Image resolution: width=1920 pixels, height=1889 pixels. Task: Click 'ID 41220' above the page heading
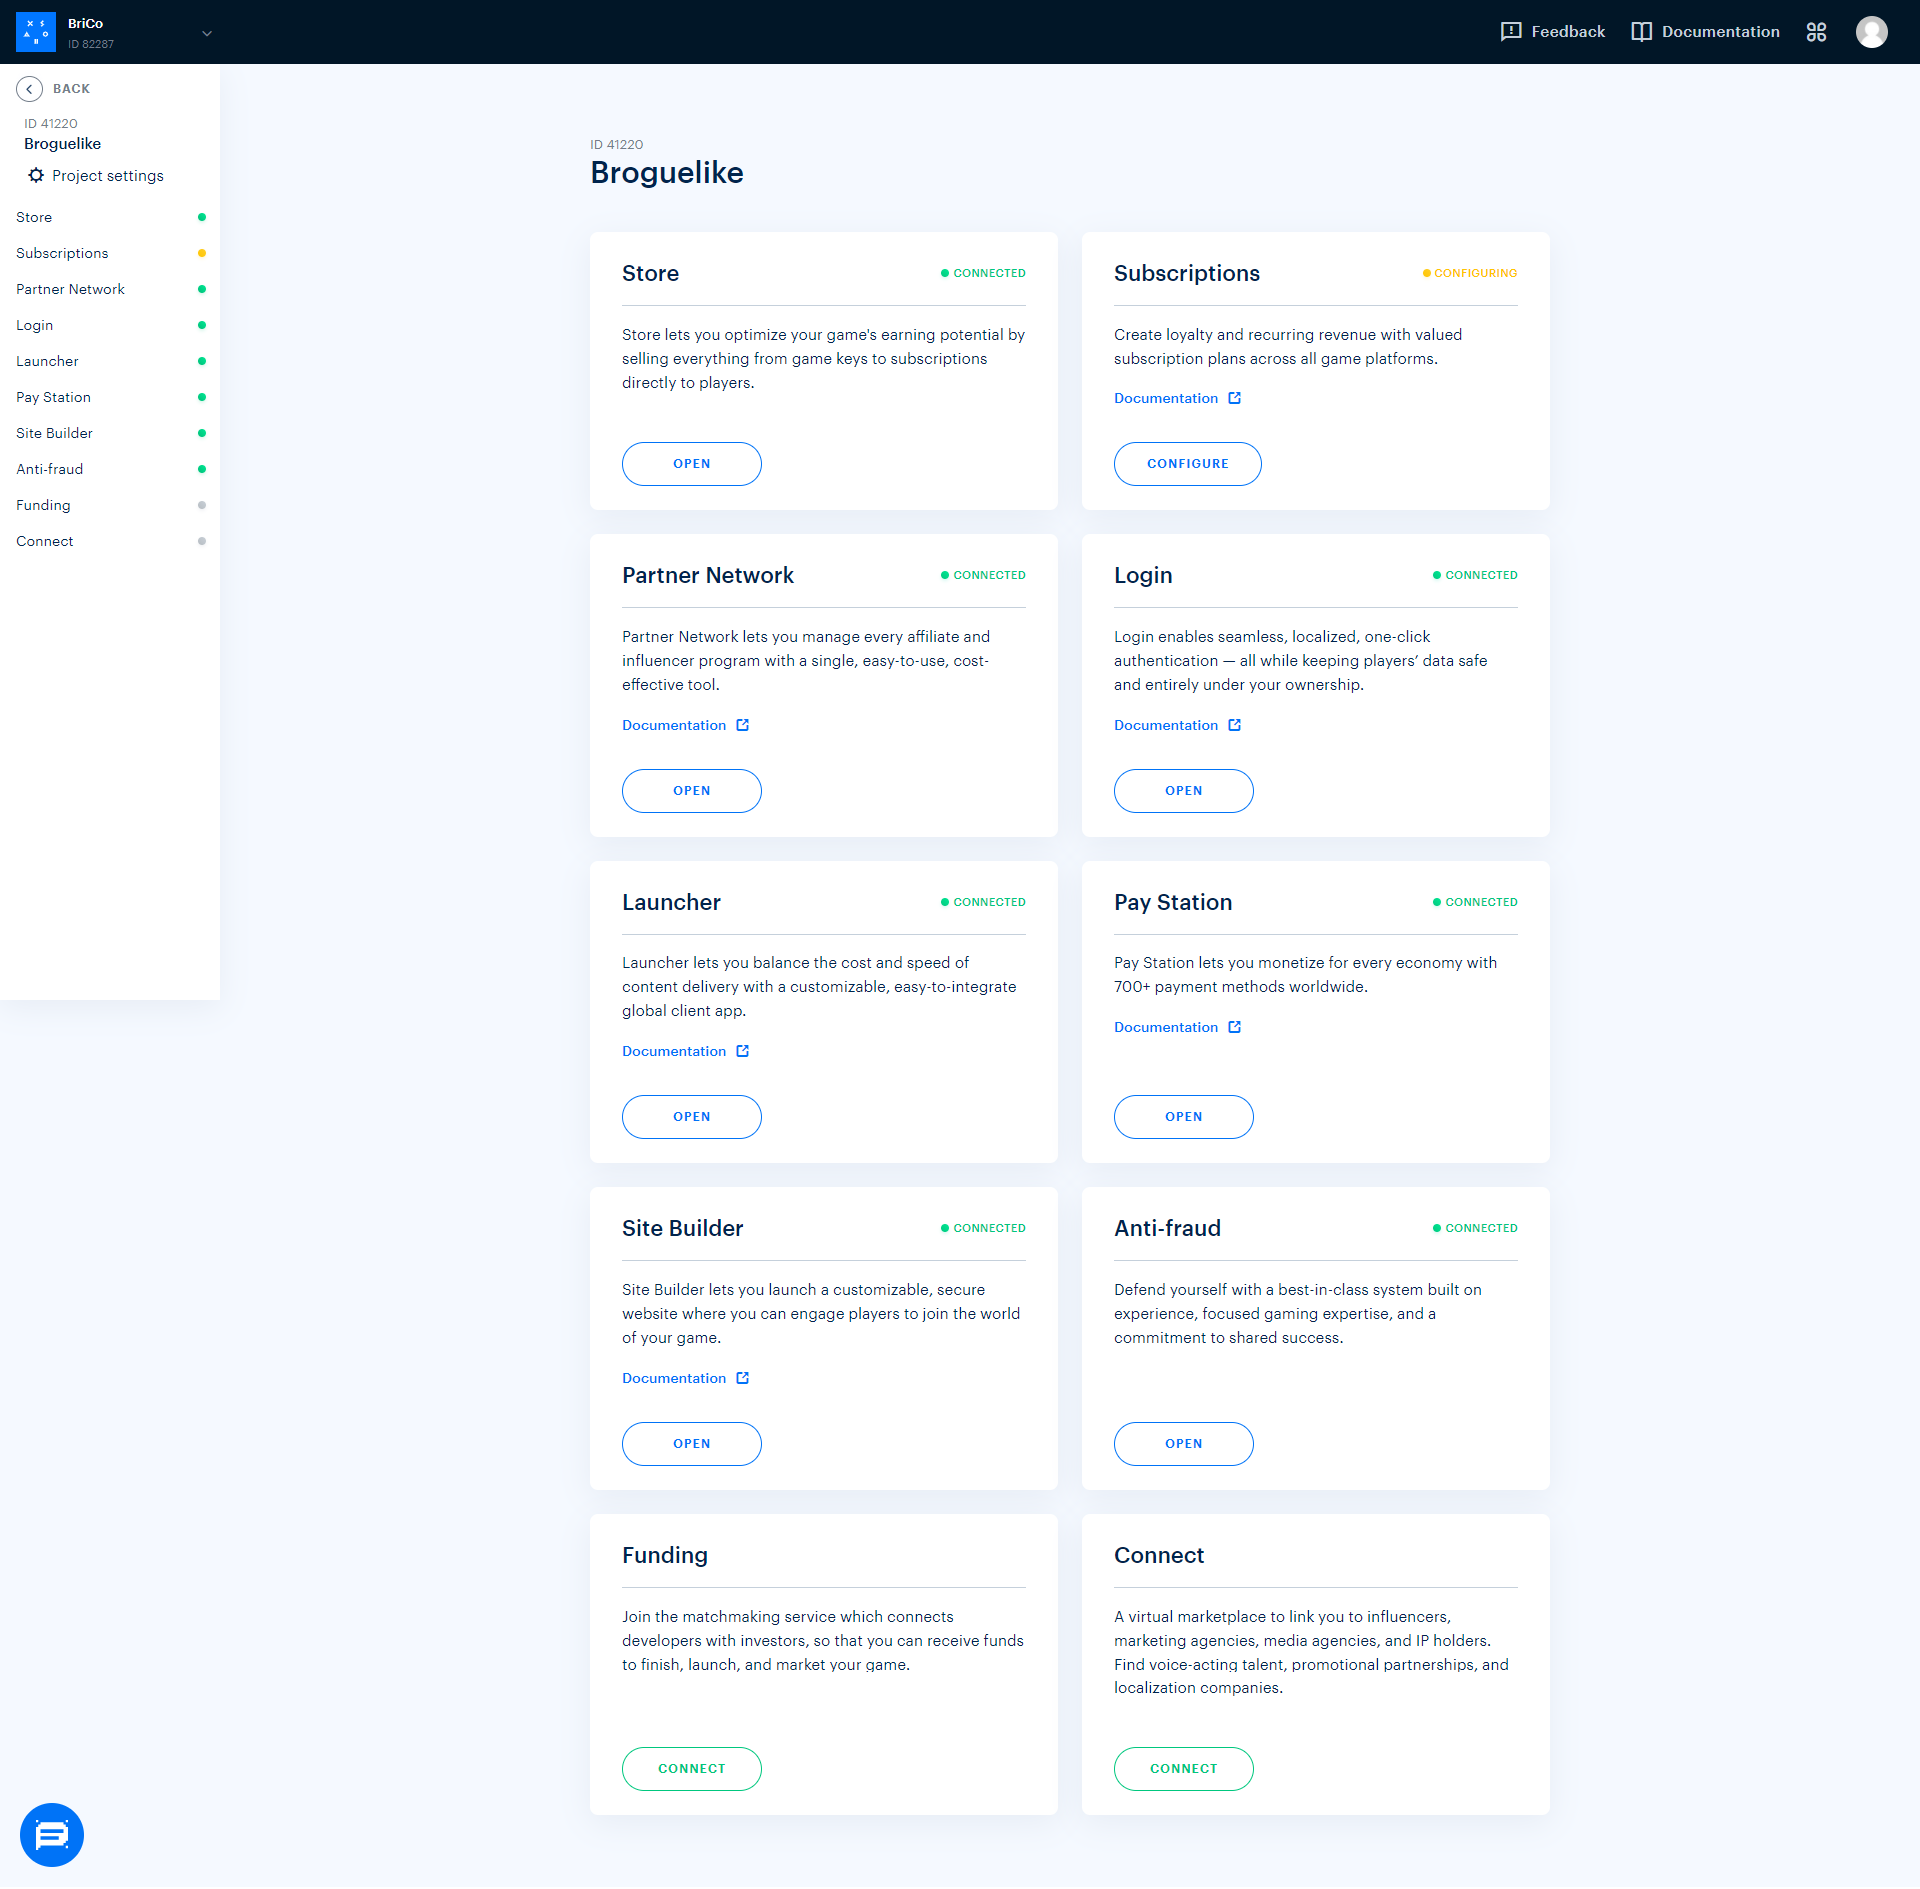617,145
